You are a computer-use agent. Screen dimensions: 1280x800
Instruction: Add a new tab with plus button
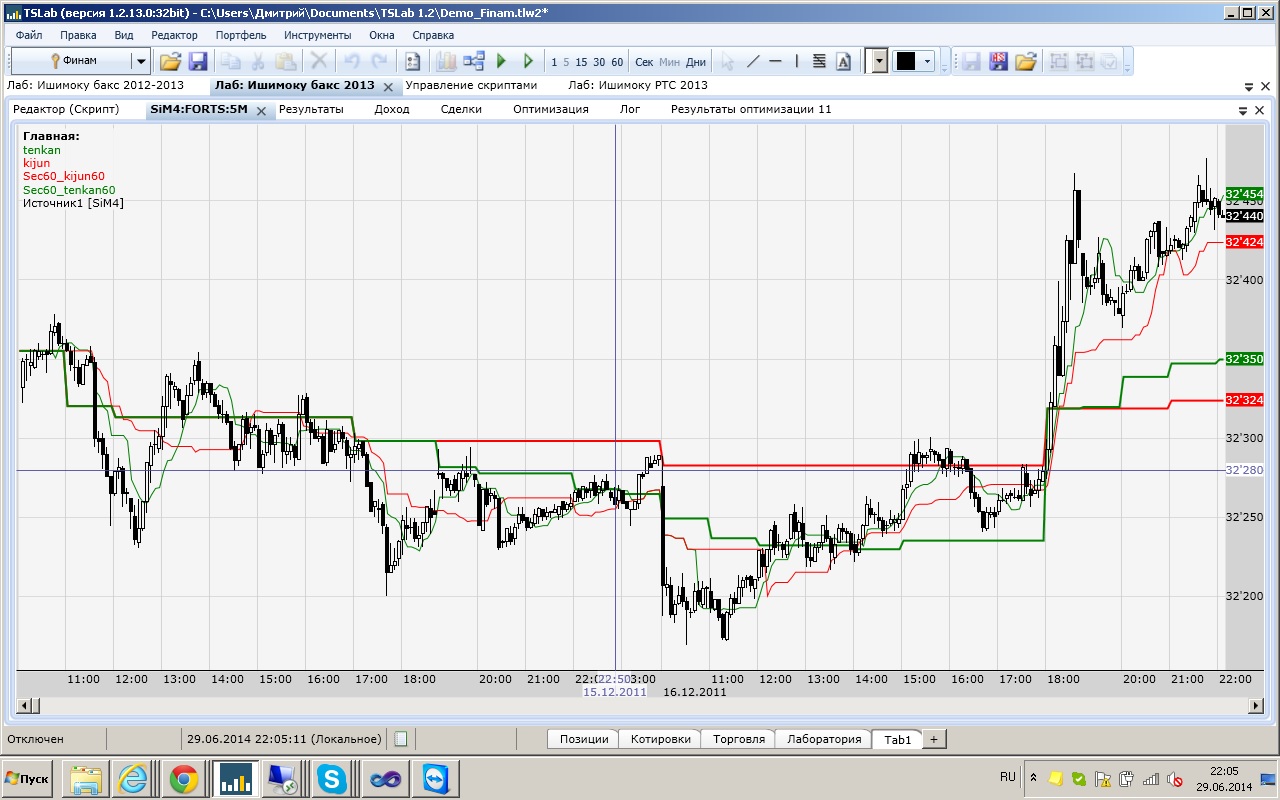point(933,739)
